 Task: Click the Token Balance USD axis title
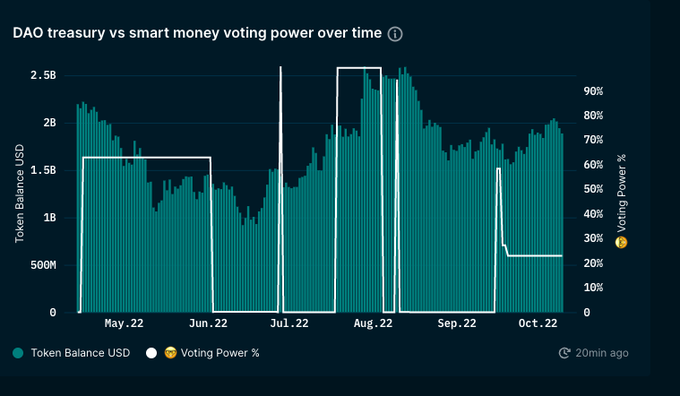click(19, 193)
